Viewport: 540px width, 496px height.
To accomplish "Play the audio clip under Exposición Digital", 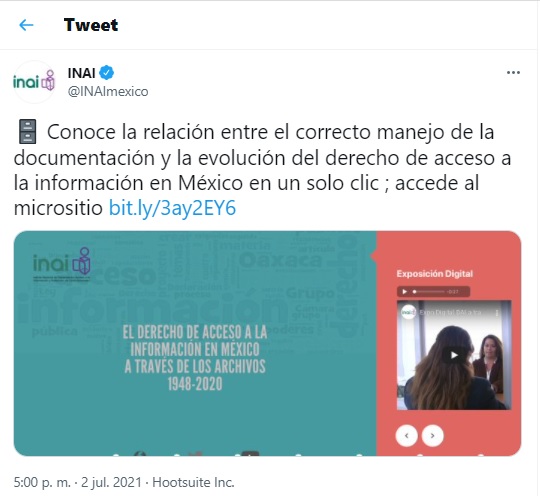I will 405,292.
